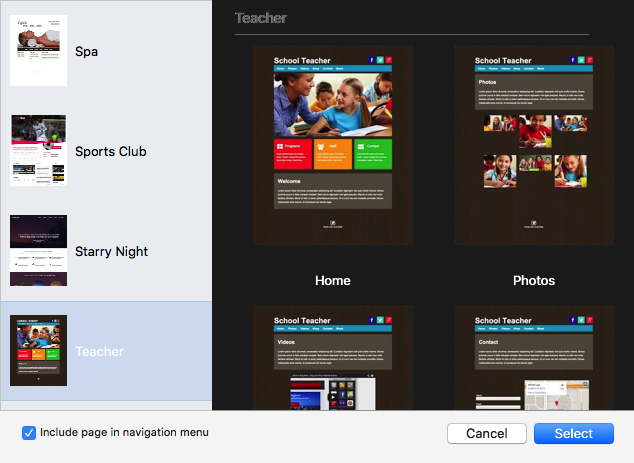Click the Welcome text box in Home preview
The height and width of the screenshot is (463, 634).
[333, 191]
